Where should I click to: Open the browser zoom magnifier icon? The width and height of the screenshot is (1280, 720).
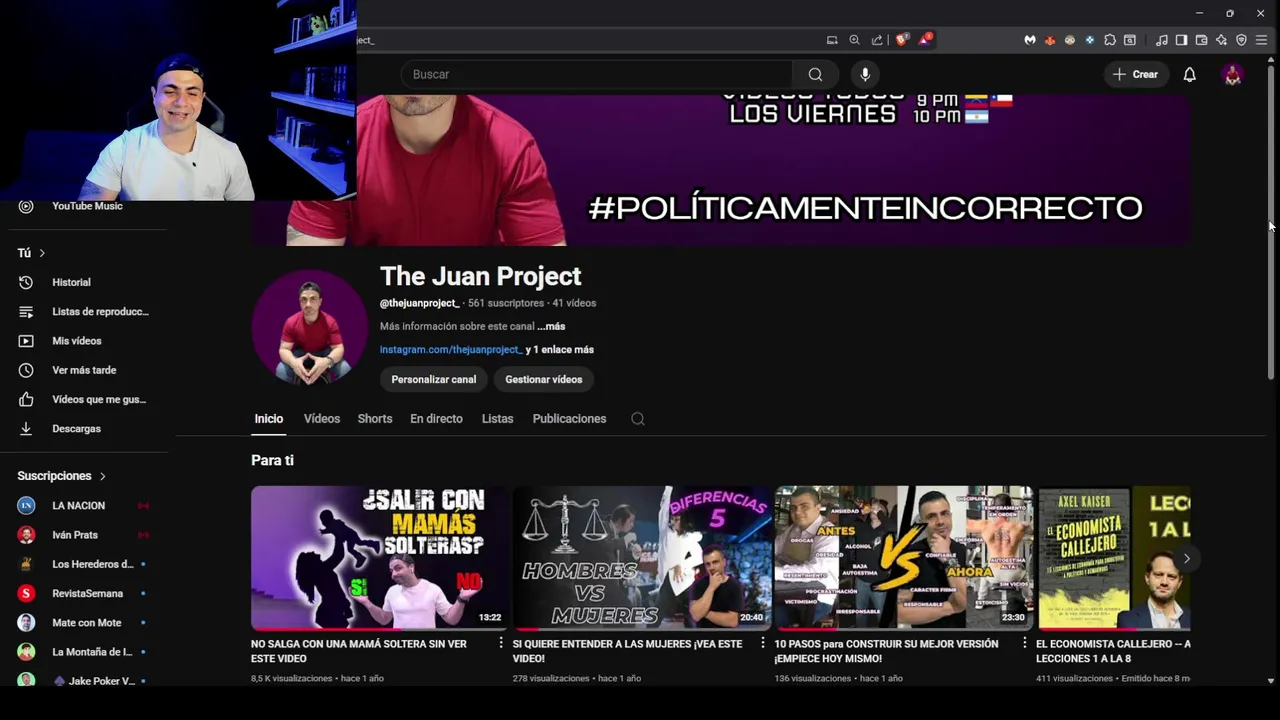click(x=854, y=40)
